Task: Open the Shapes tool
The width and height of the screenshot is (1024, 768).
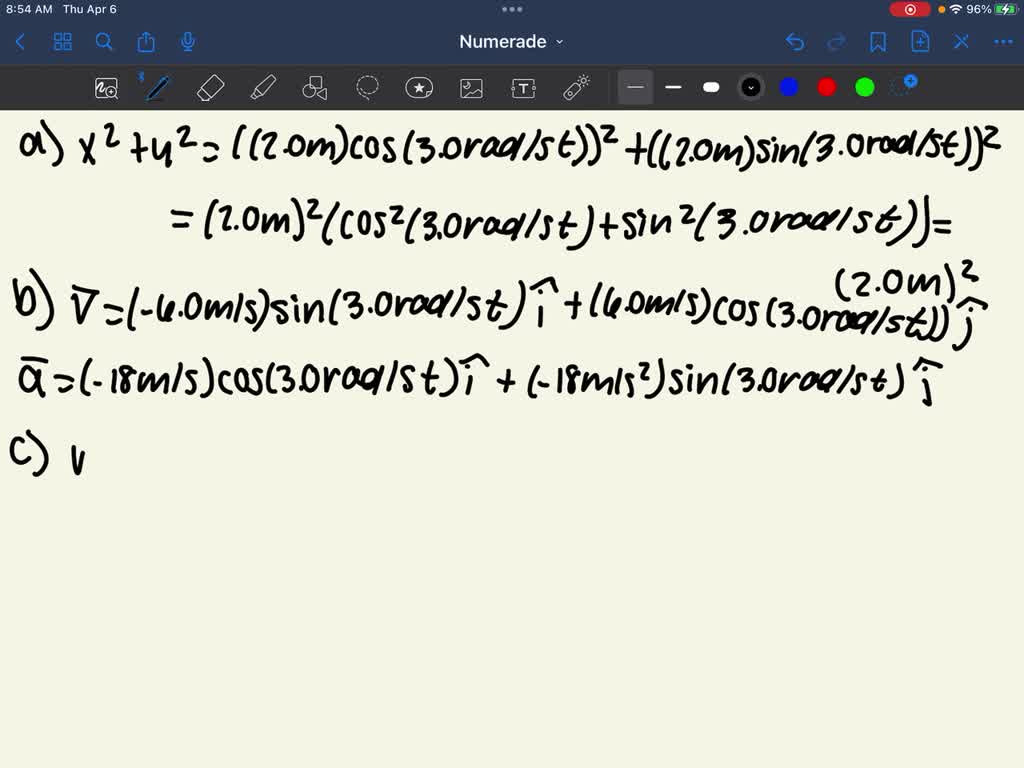Action: [315, 88]
